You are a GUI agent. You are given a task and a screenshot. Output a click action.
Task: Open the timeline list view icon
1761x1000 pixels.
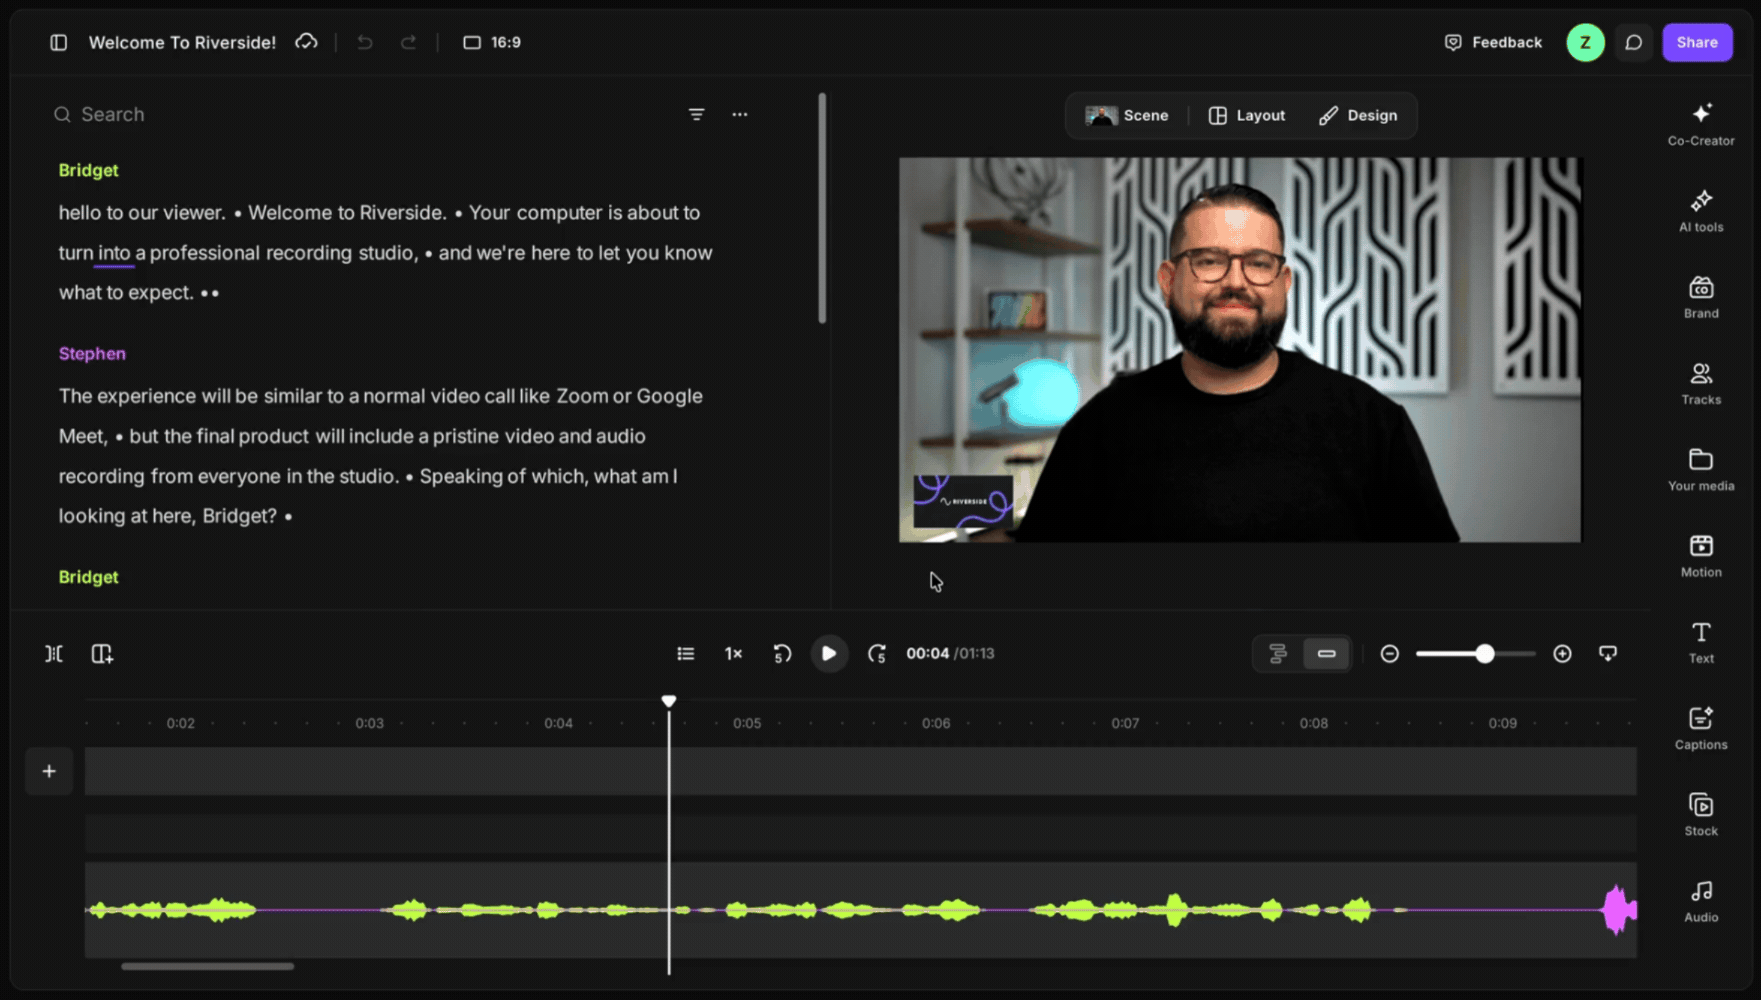point(685,653)
